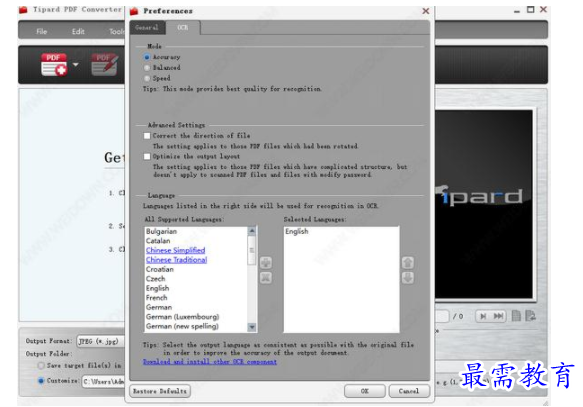The image size is (583, 407).
Task: Select Customize output folder radio button
Action: (x=41, y=381)
